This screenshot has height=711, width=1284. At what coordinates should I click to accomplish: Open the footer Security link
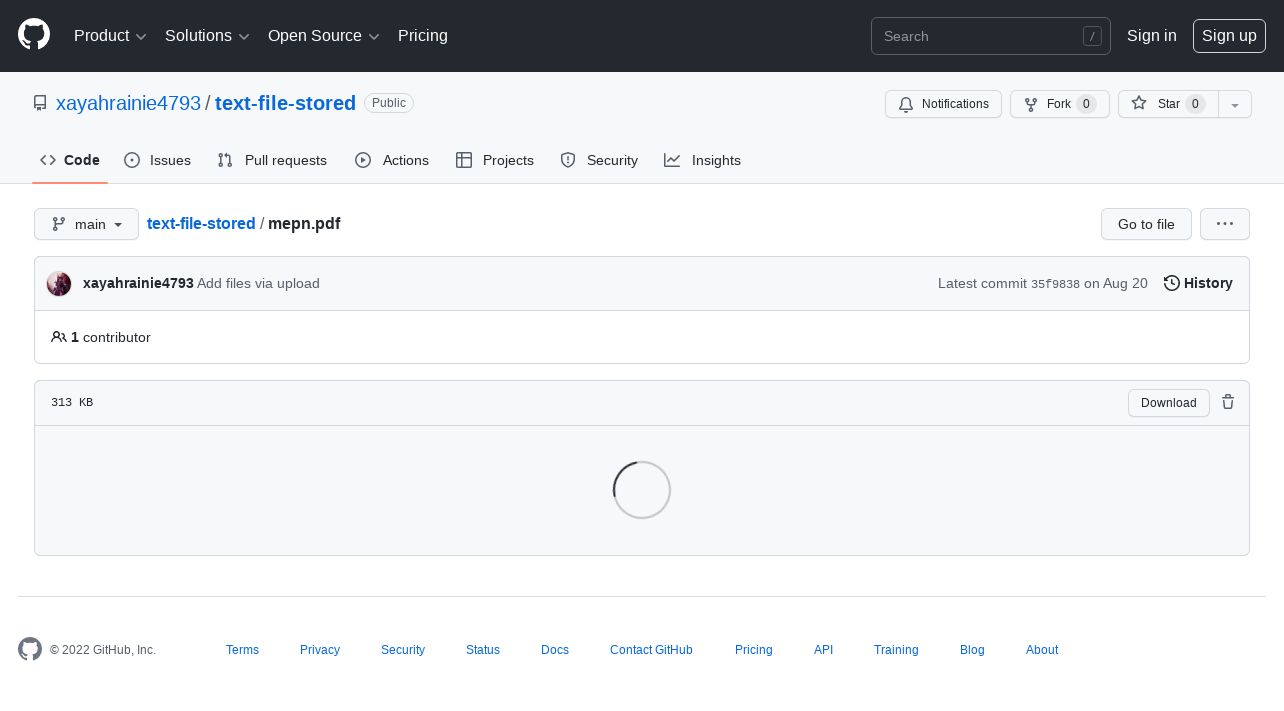click(403, 650)
